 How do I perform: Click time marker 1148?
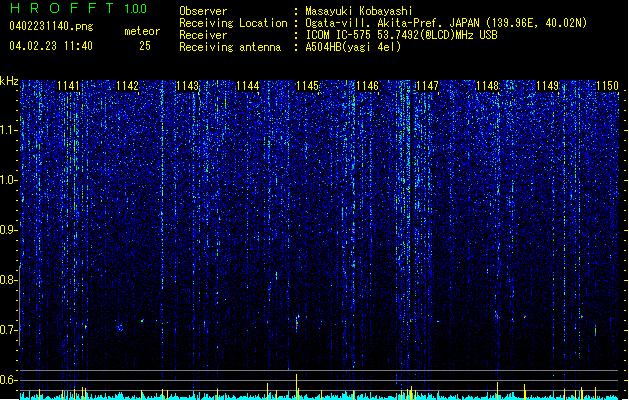tap(487, 86)
